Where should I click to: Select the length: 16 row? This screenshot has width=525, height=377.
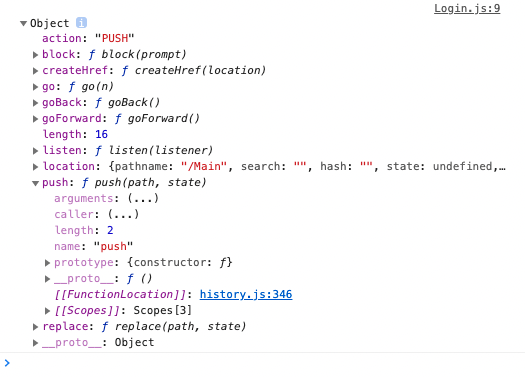(x=75, y=134)
